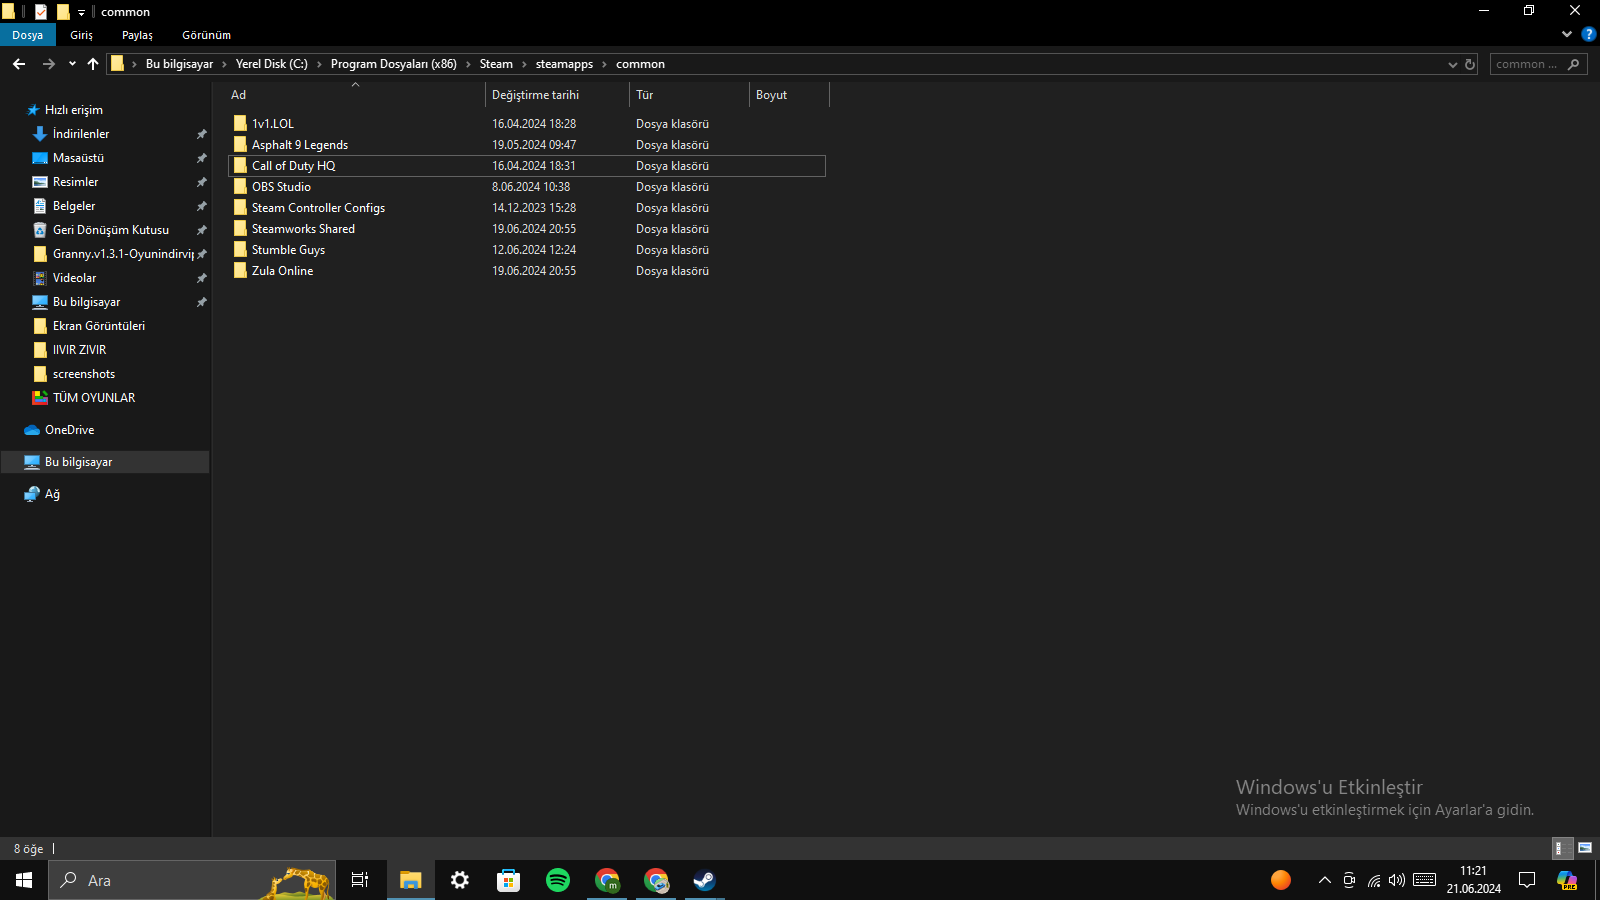Sort by the Ad column header
This screenshot has height=900, width=1600.
coord(355,95)
